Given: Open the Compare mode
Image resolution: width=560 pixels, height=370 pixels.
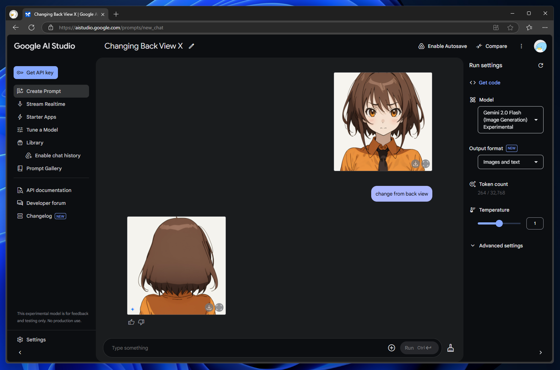Looking at the screenshot, I should [492, 46].
